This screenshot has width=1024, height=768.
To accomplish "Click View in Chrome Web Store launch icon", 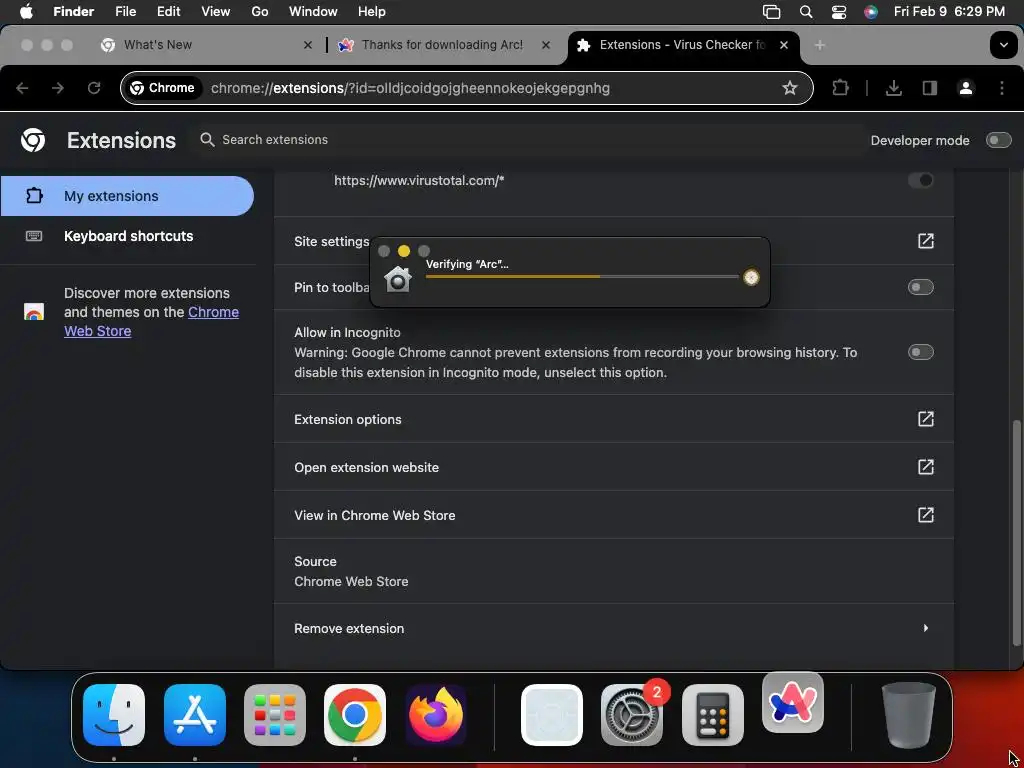I will tap(926, 515).
